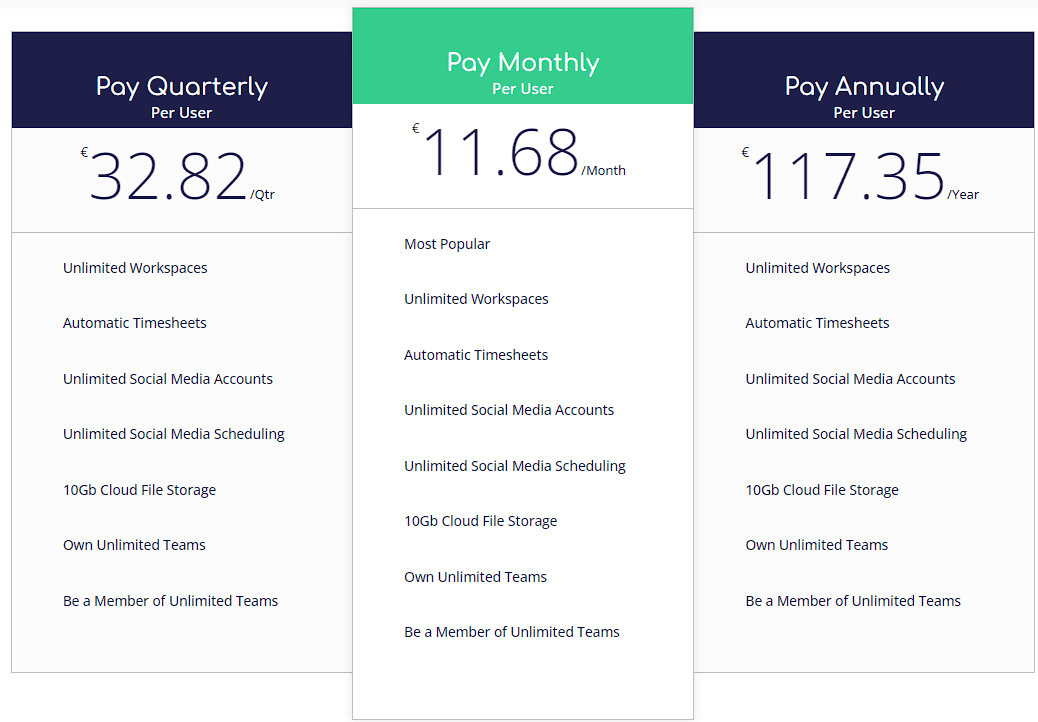The image size is (1038, 722).
Task: Select Unlimited Social Media Scheduling in quarterly plan
Action: [173, 433]
